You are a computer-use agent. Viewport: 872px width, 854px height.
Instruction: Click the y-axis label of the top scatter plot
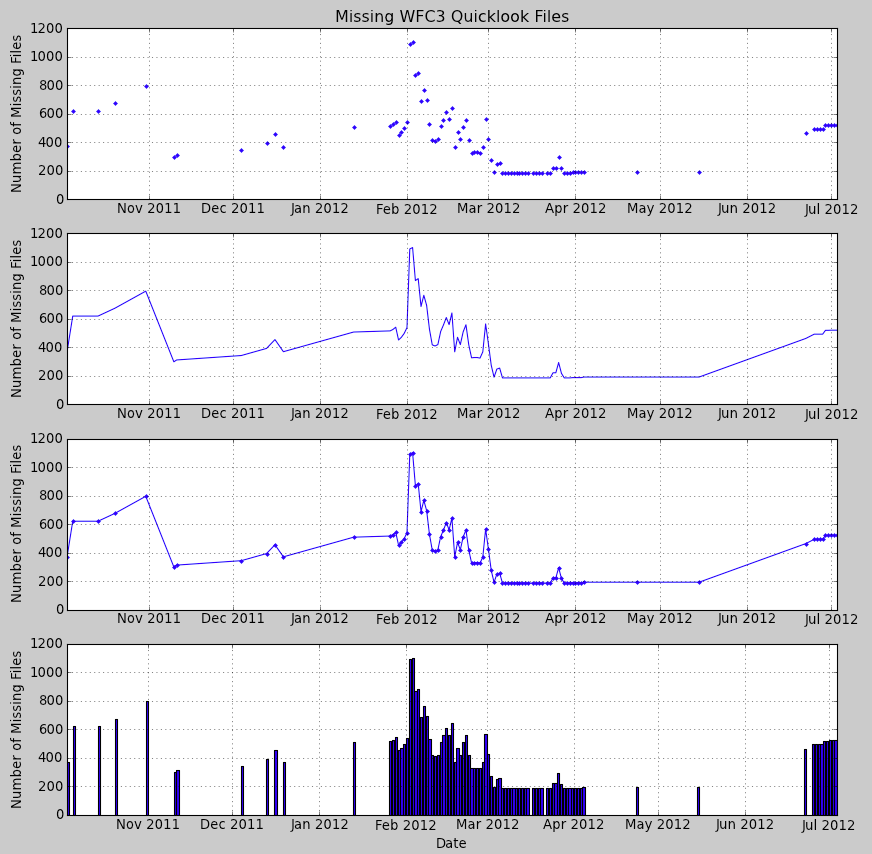click(x=17, y=113)
